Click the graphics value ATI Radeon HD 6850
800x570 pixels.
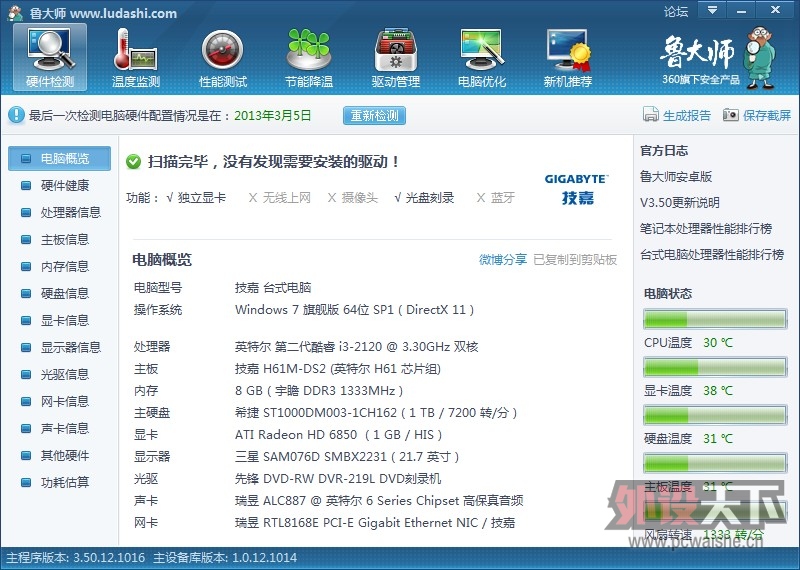click(x=338, y=435)
